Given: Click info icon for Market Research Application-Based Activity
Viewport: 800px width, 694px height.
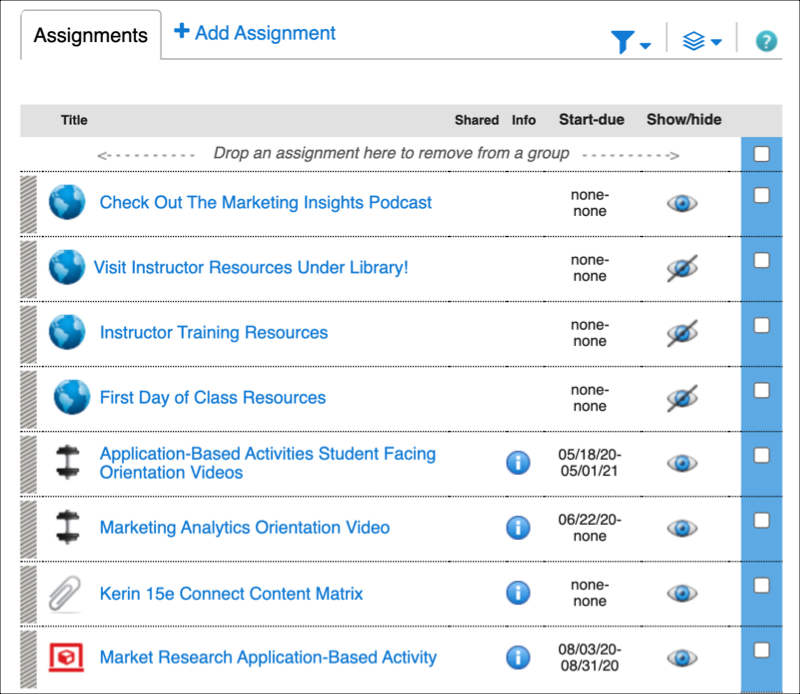Looking at the screenshot, I should pos(518,657).
